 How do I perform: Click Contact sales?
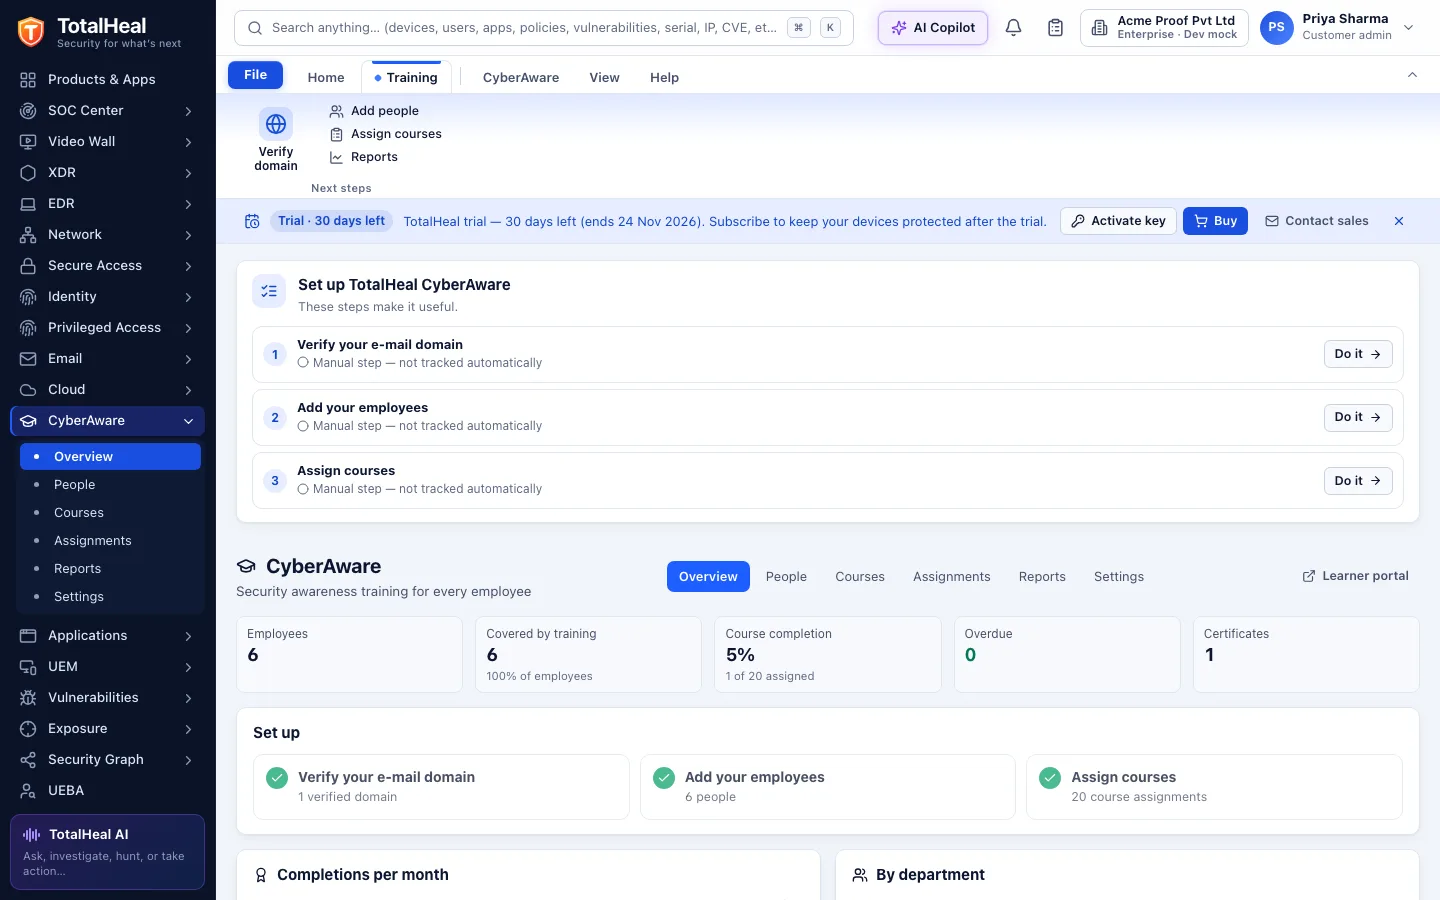(1317, 221)
